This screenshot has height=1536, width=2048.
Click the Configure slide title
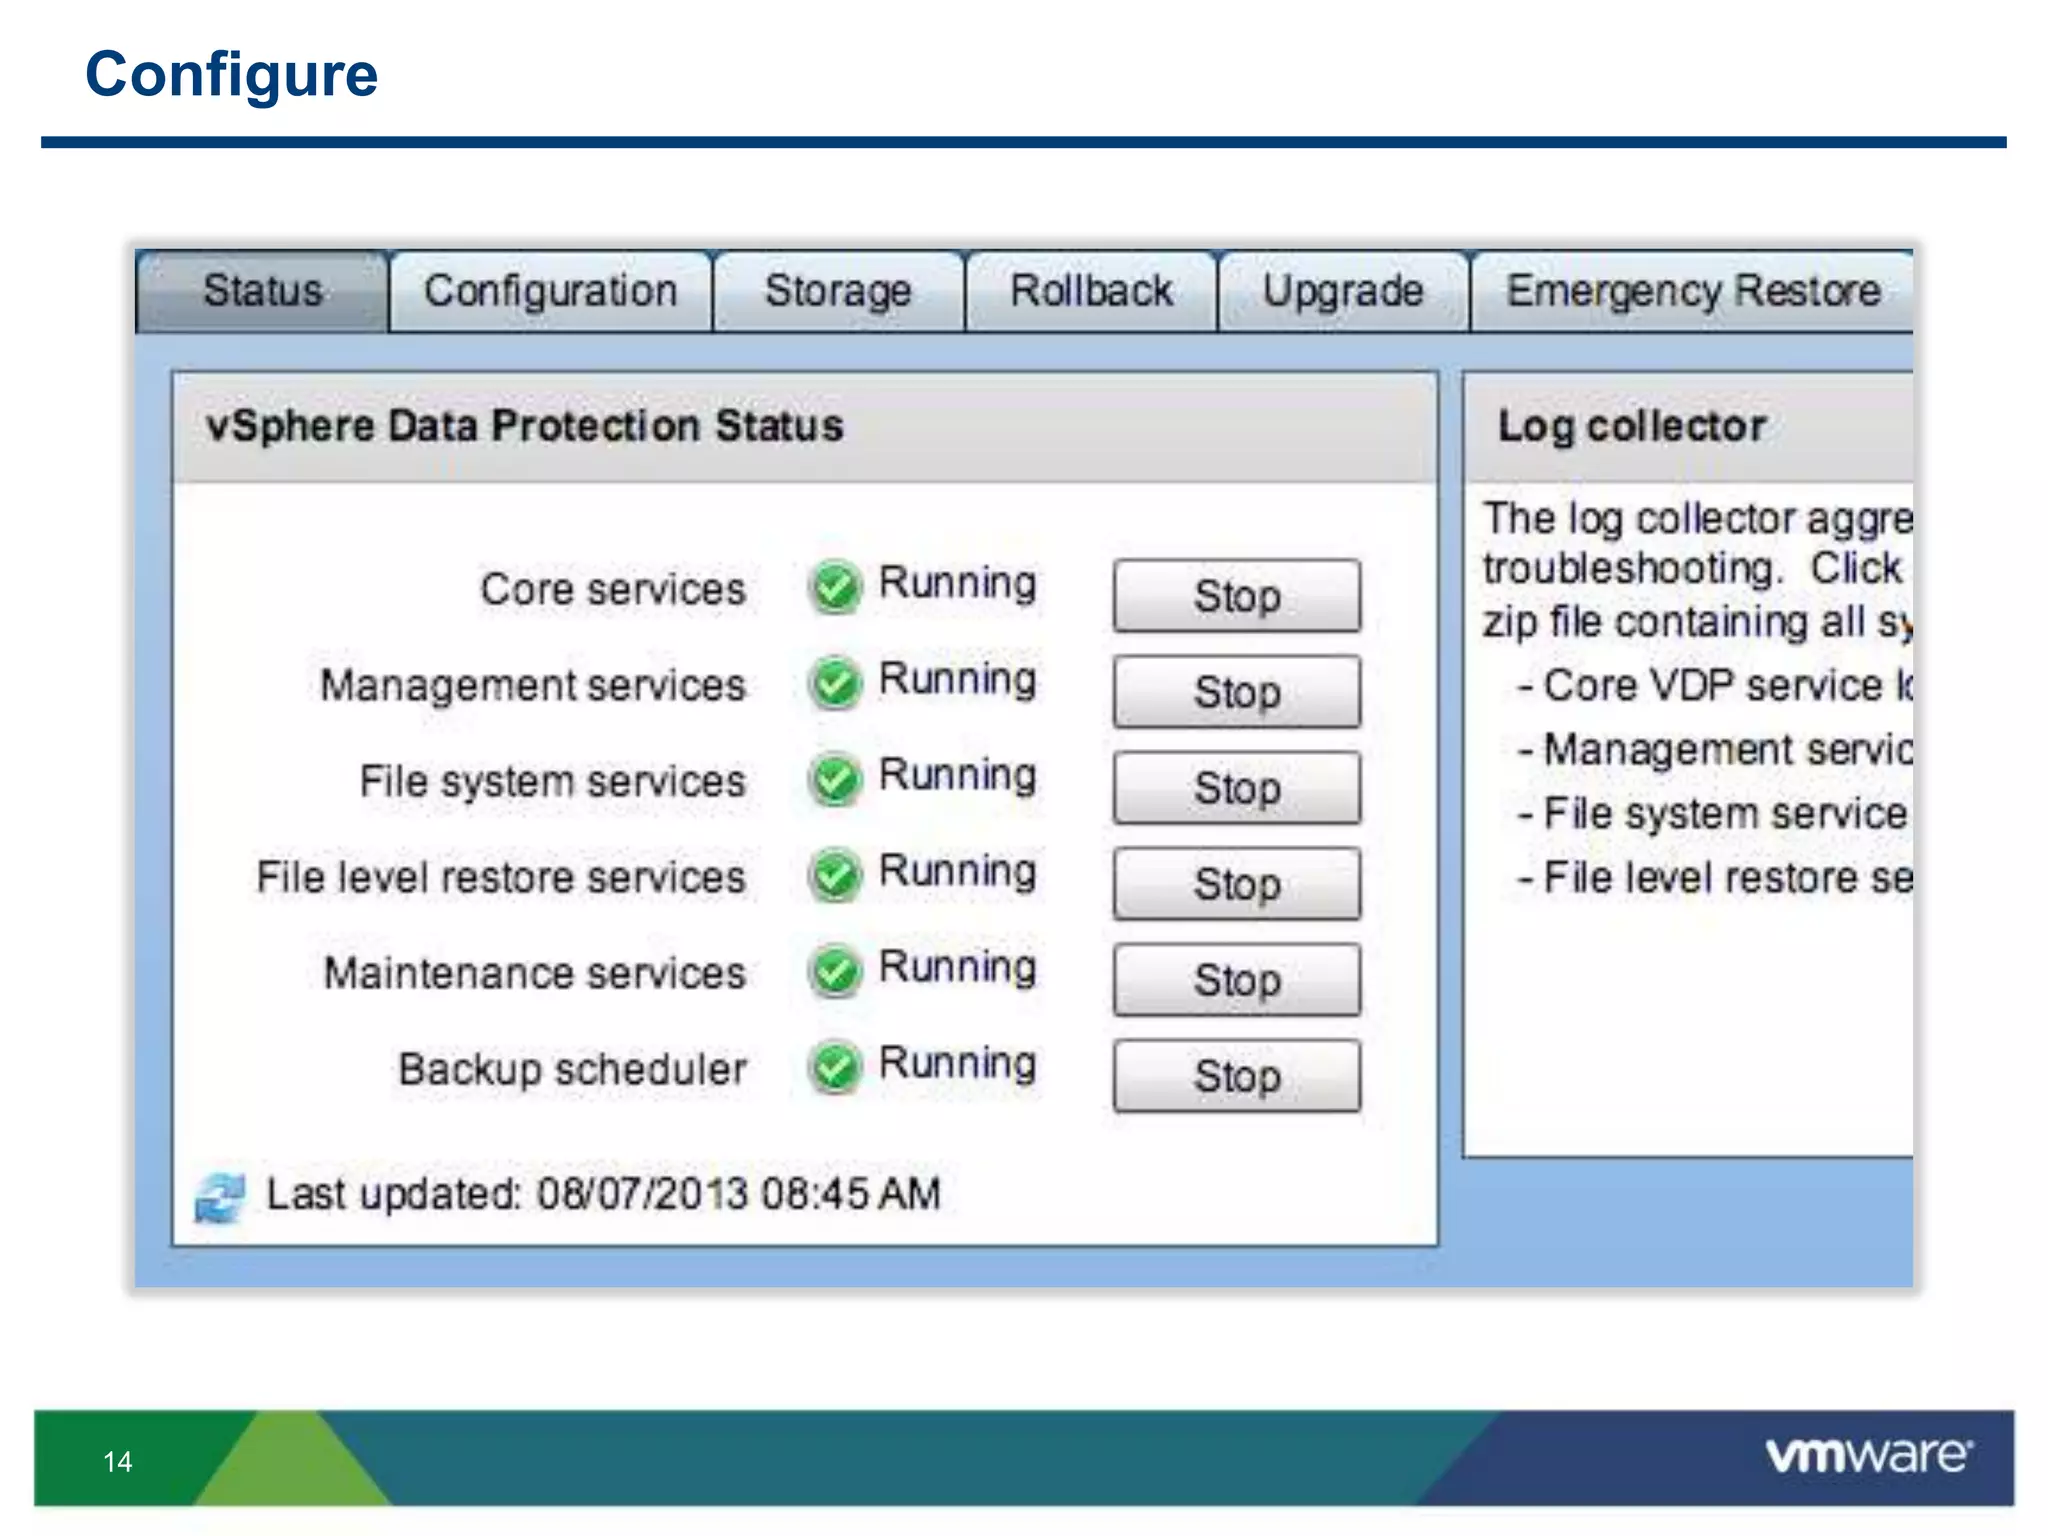[x=232, y=76]
